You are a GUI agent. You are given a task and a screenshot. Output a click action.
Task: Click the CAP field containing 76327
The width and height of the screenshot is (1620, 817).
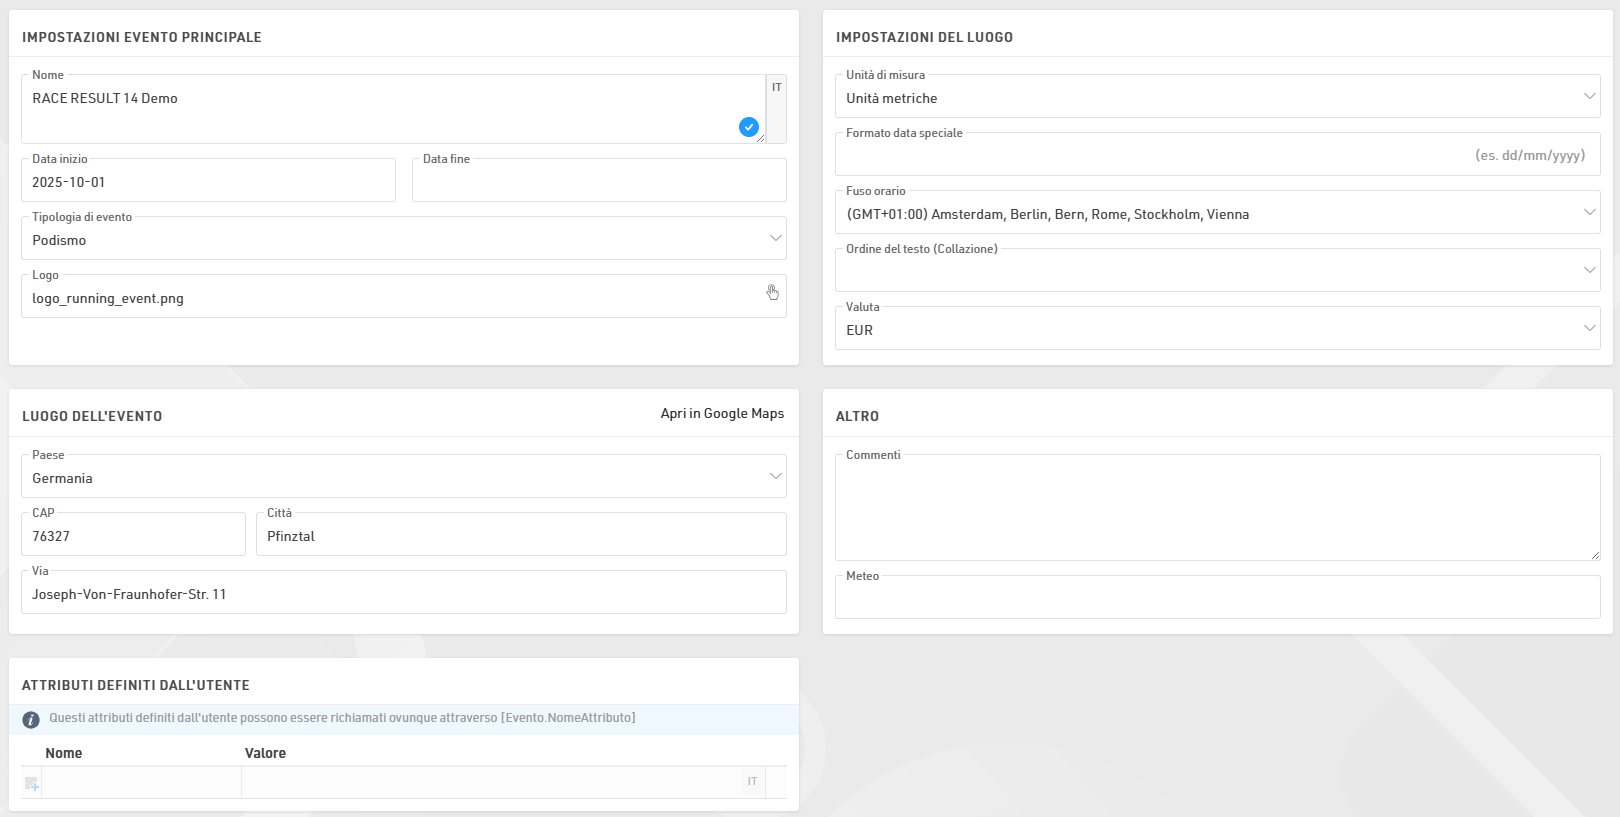pyautogui.click(x=133, y=536)
